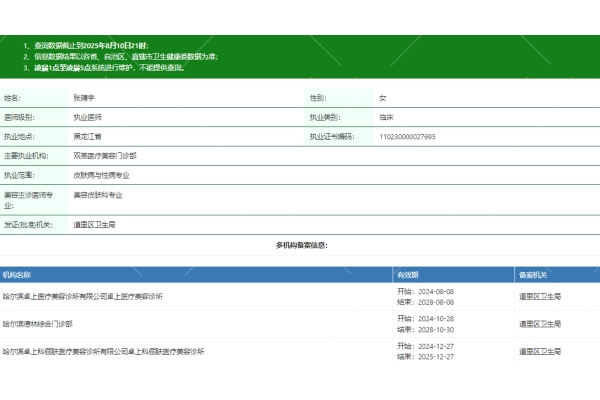The width and height of the screenshot is (600, 400).
Task: Click end date '2028-10-30'
Action: (436, 330)
